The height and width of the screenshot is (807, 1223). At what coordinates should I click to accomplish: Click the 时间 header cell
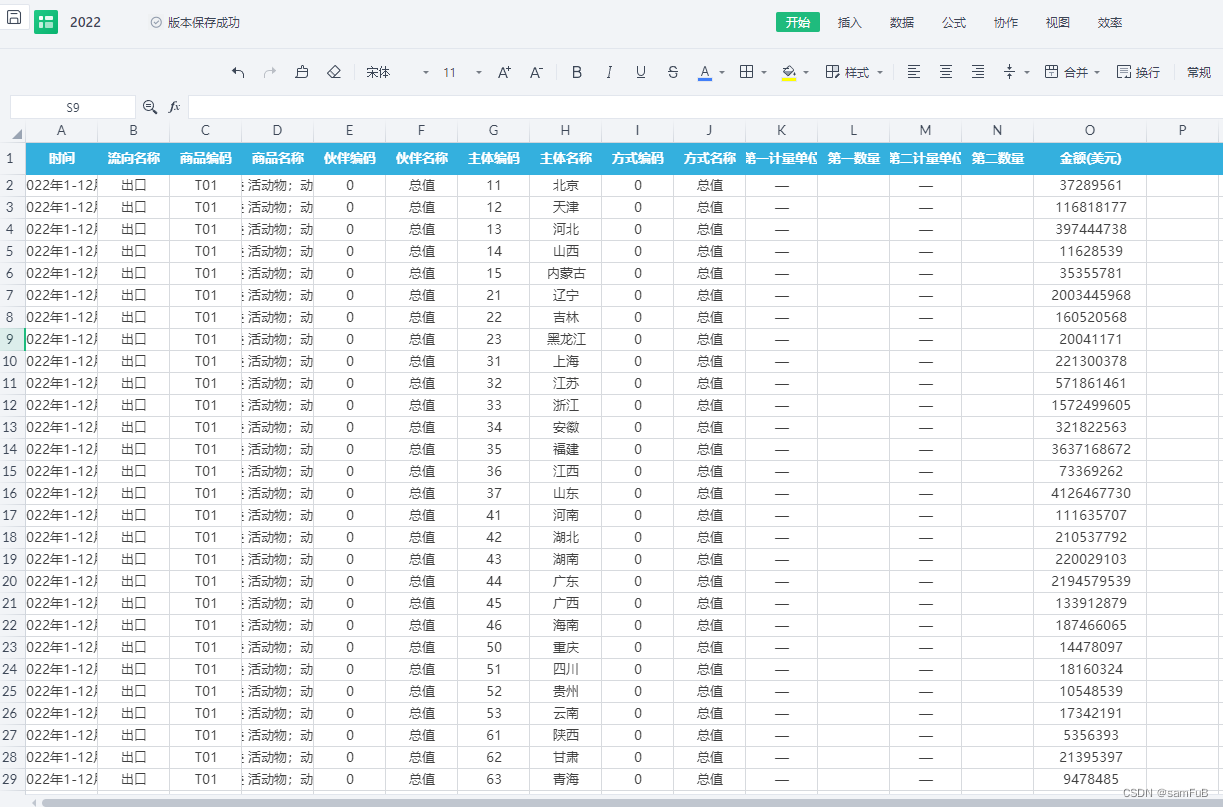[x=62, y=158]
